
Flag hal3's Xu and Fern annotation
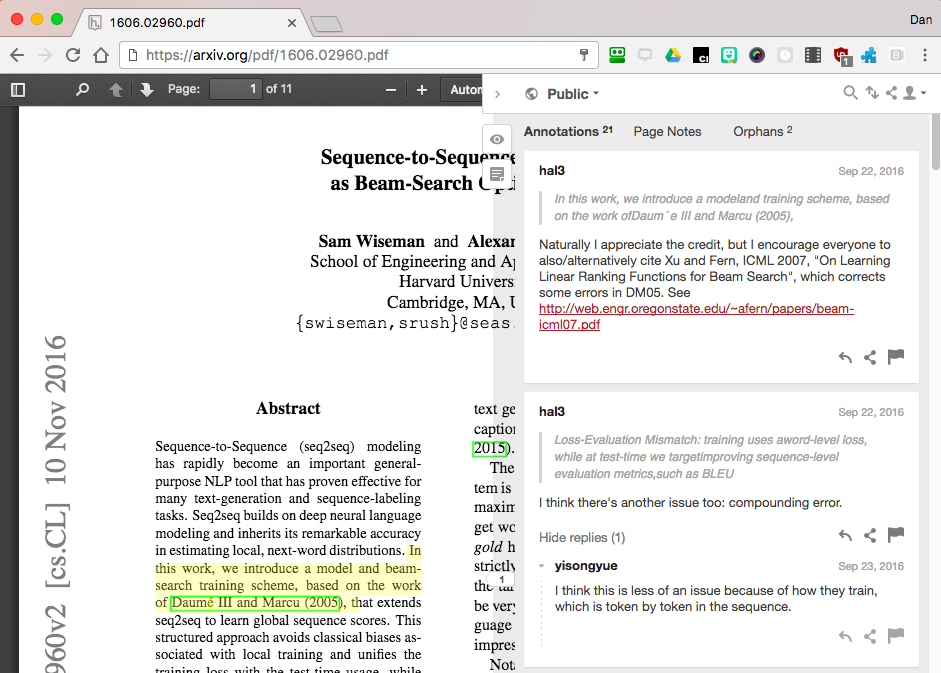pyautogui.click(x=895, y=357)
